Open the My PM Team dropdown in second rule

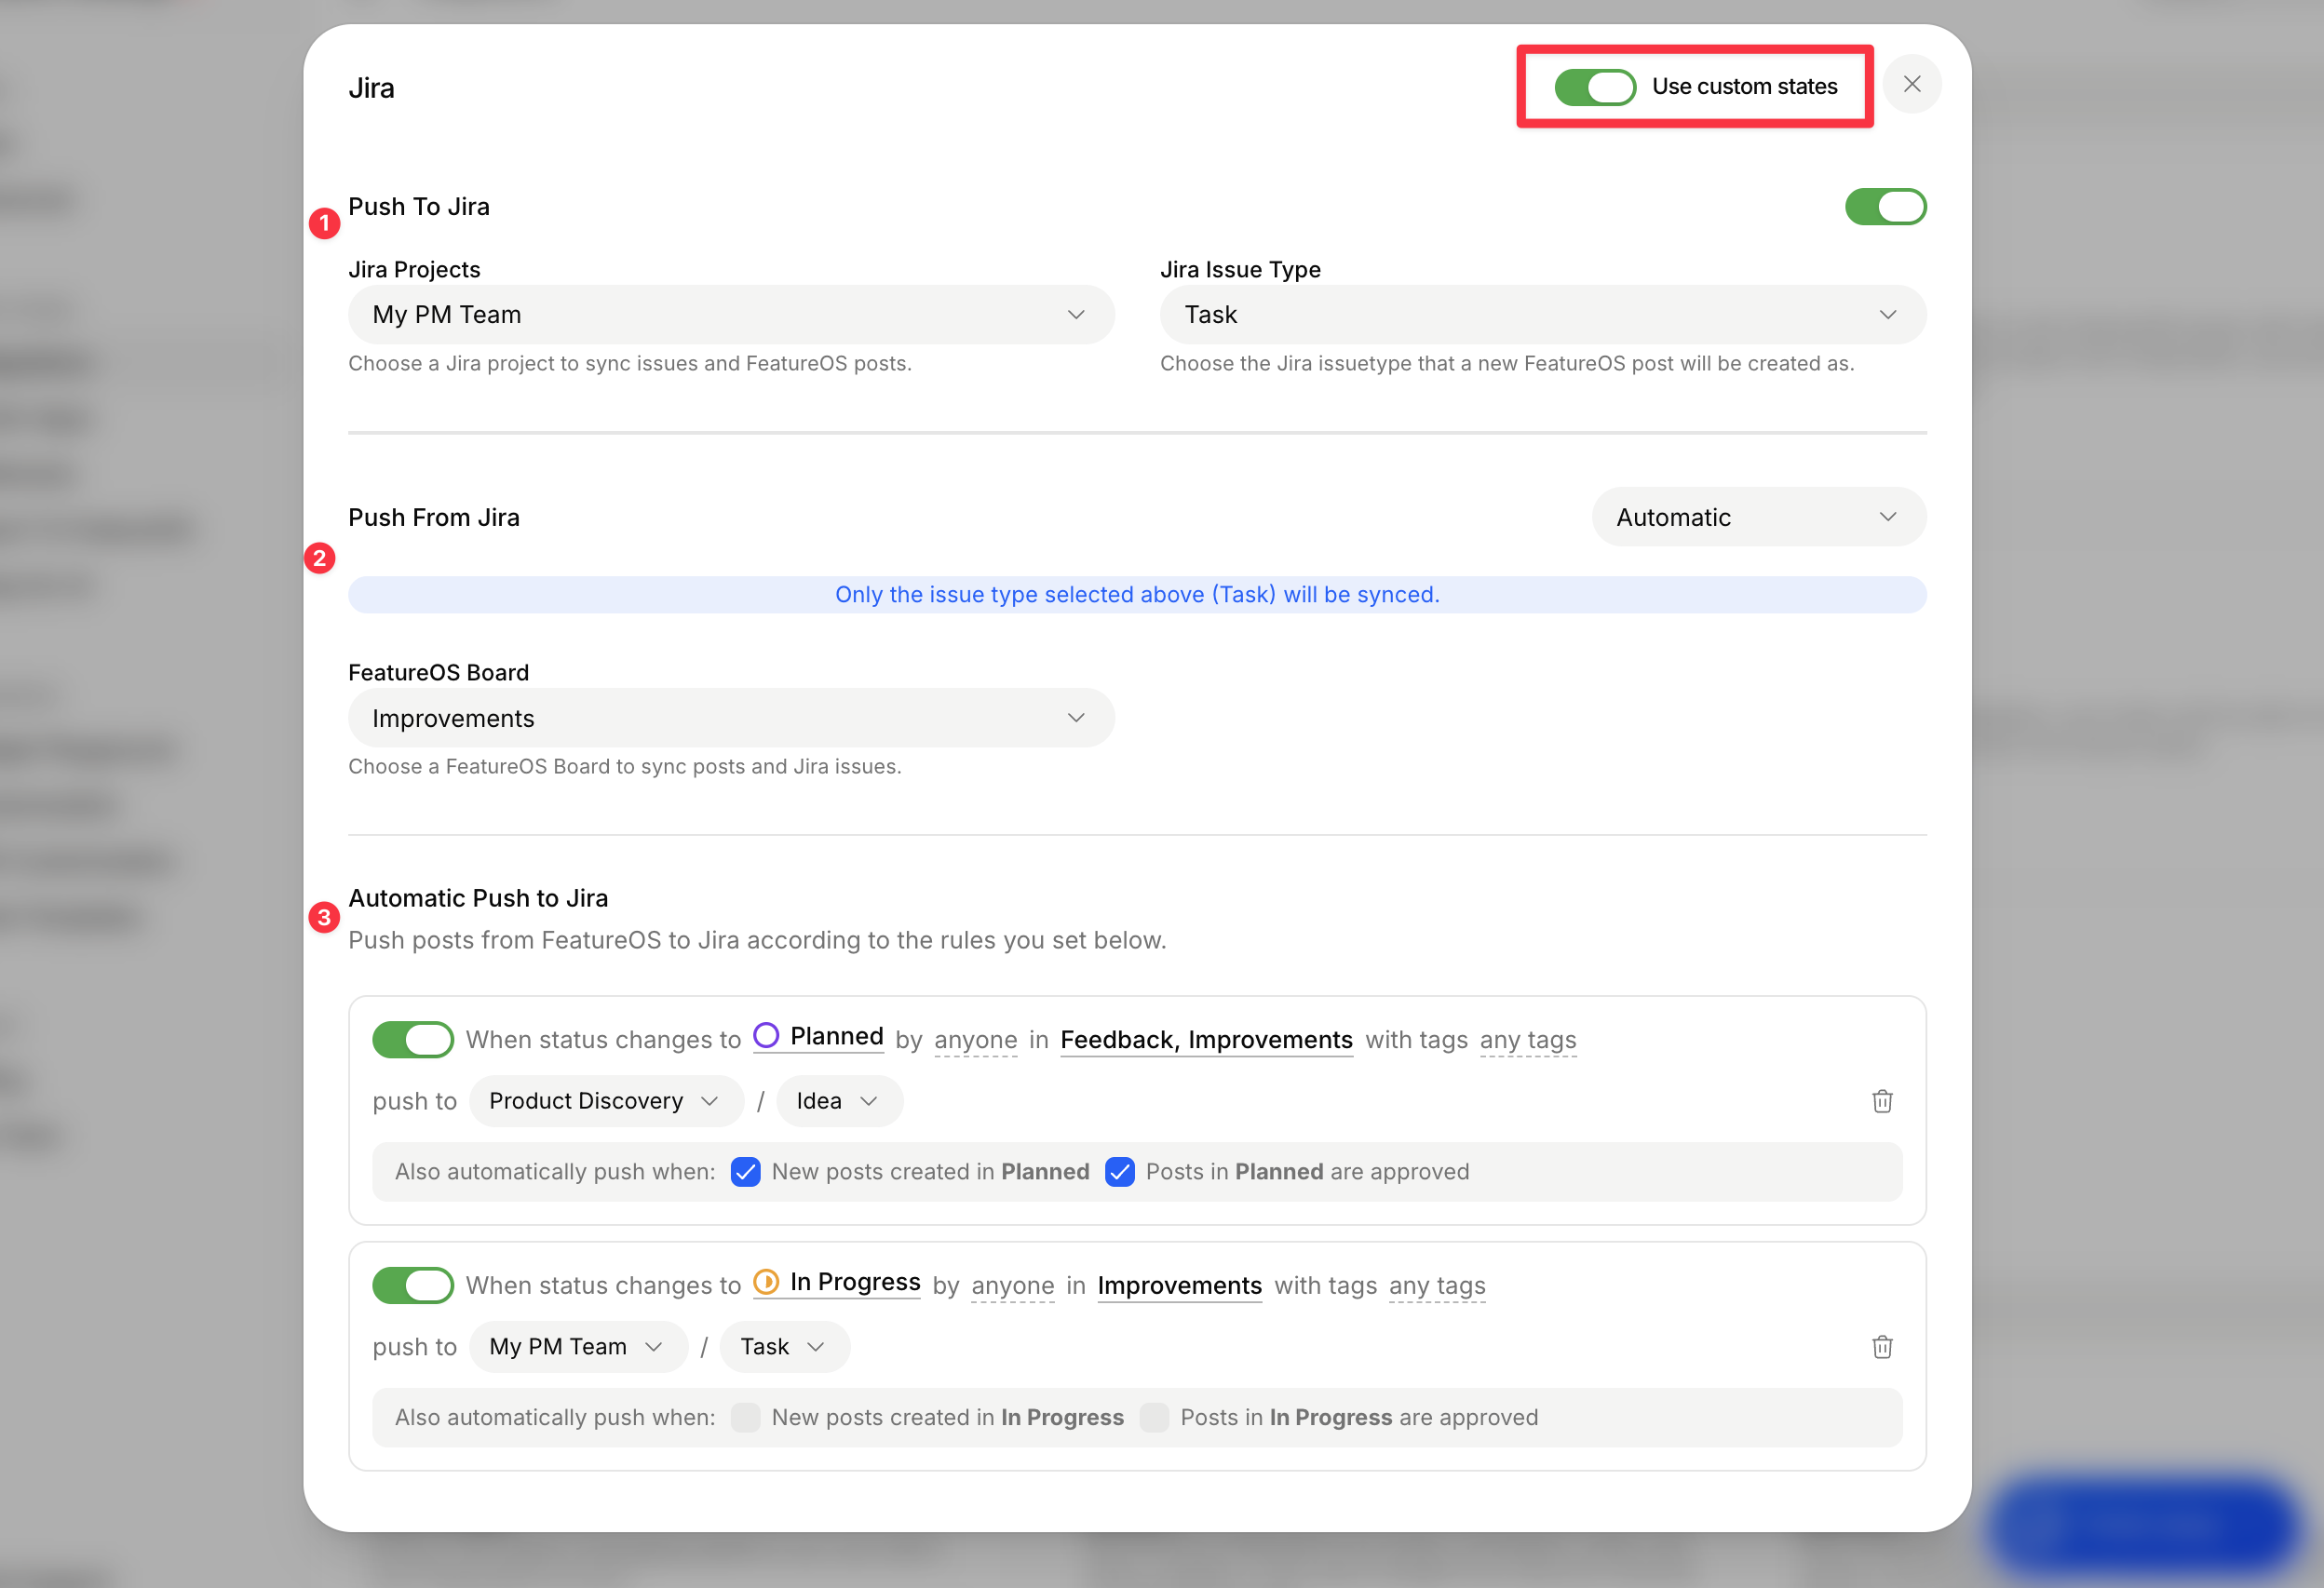tap(578, 1347)
